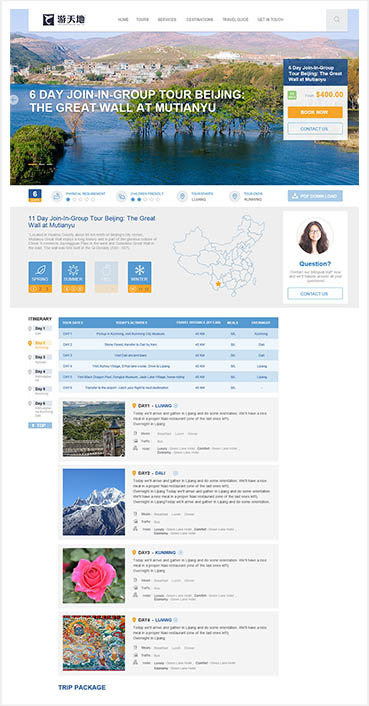
Task: Select the Winter snowflake season tile
Action: [x=140, y=277]
